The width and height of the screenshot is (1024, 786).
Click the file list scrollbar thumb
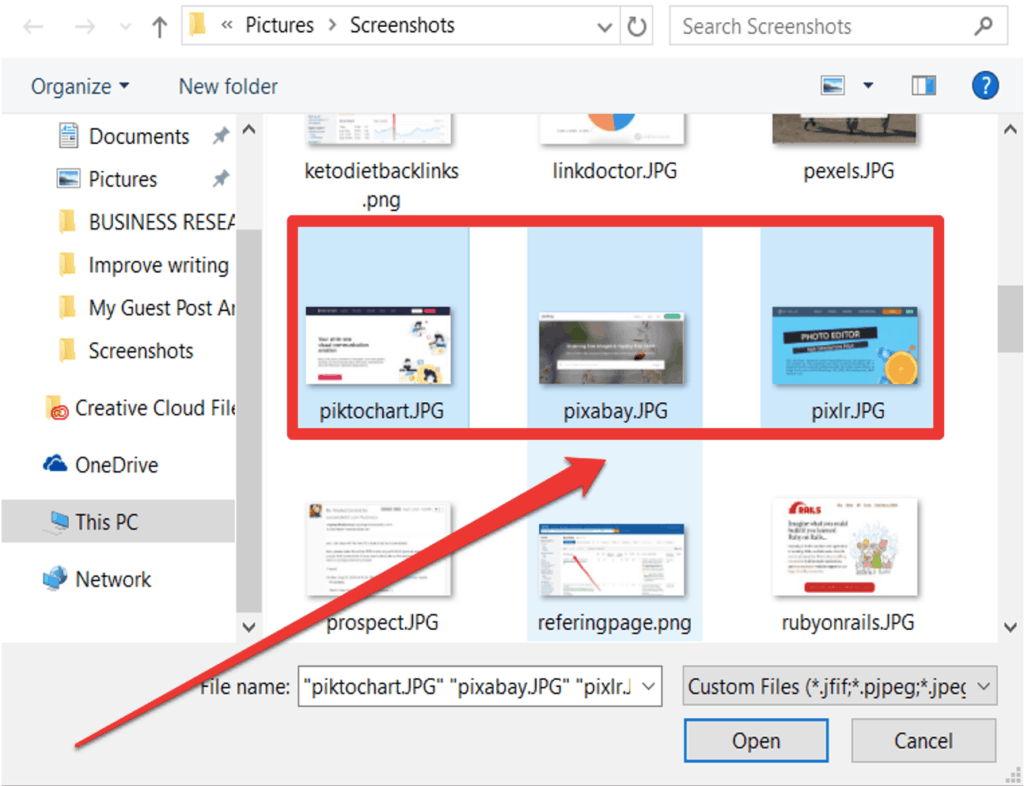pyautogui.click(x=1010, y=319)
